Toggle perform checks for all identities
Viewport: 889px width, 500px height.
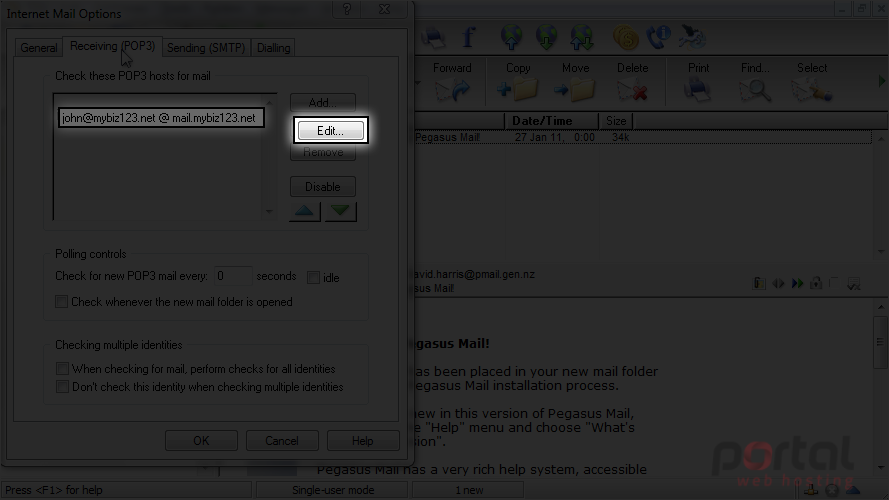[x=62, y=369]
